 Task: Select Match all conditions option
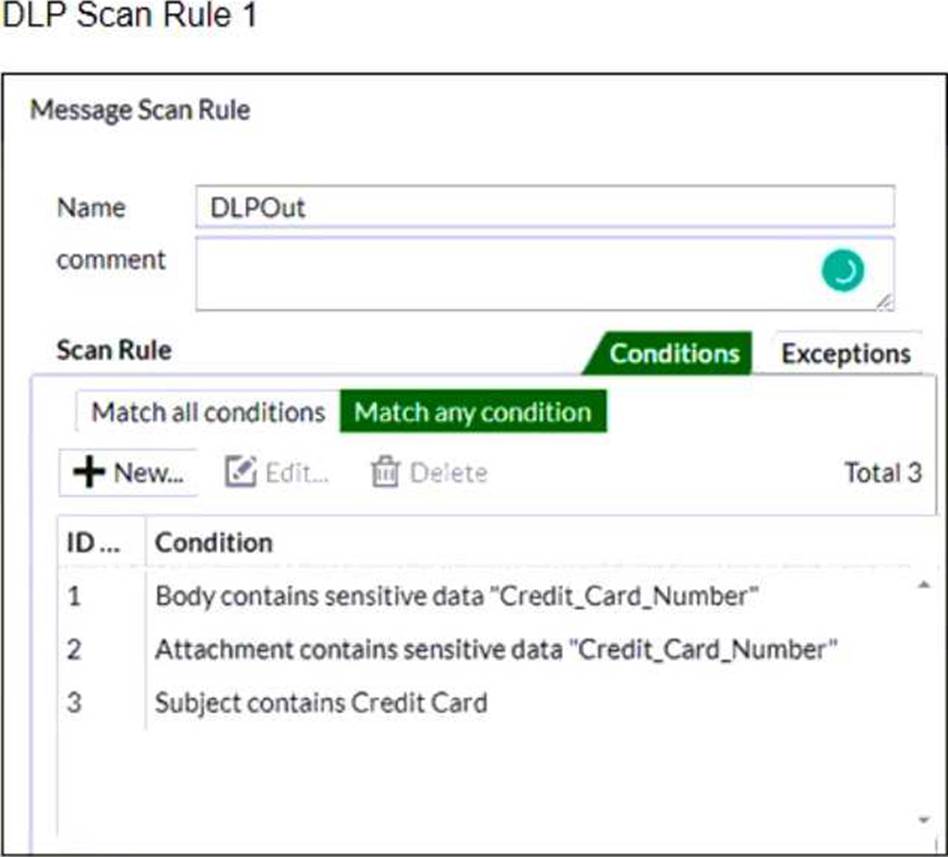click(208, 412)
